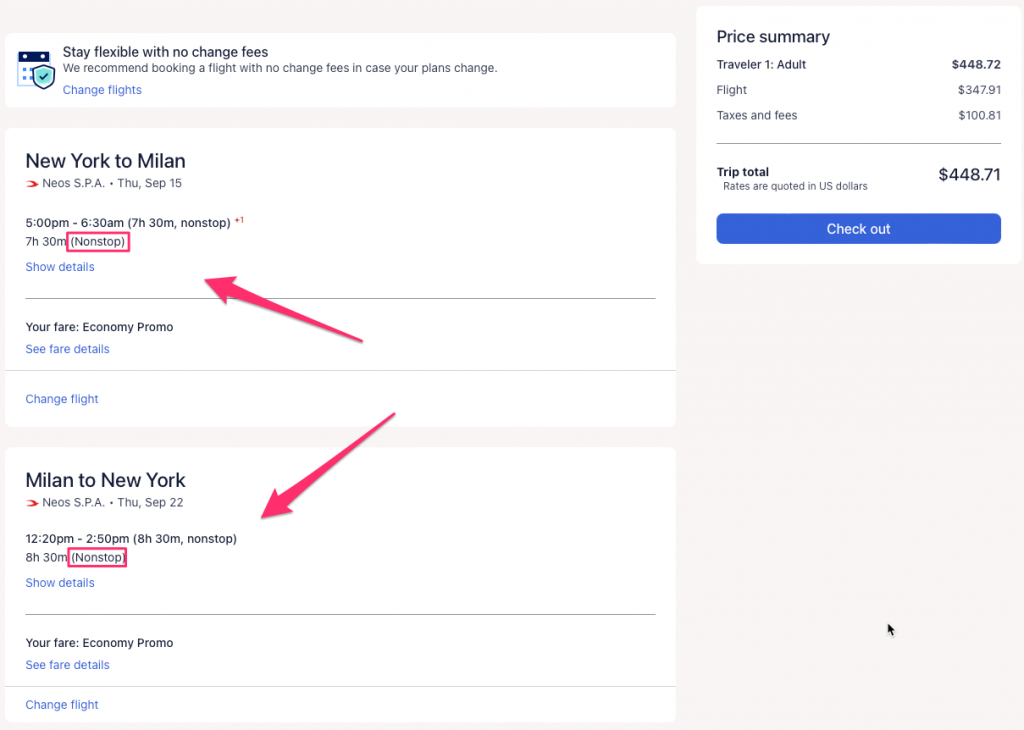Click Neos airline logo under New York to Milan
This screenshot has height=730, width=1024.
coord(32,184)
